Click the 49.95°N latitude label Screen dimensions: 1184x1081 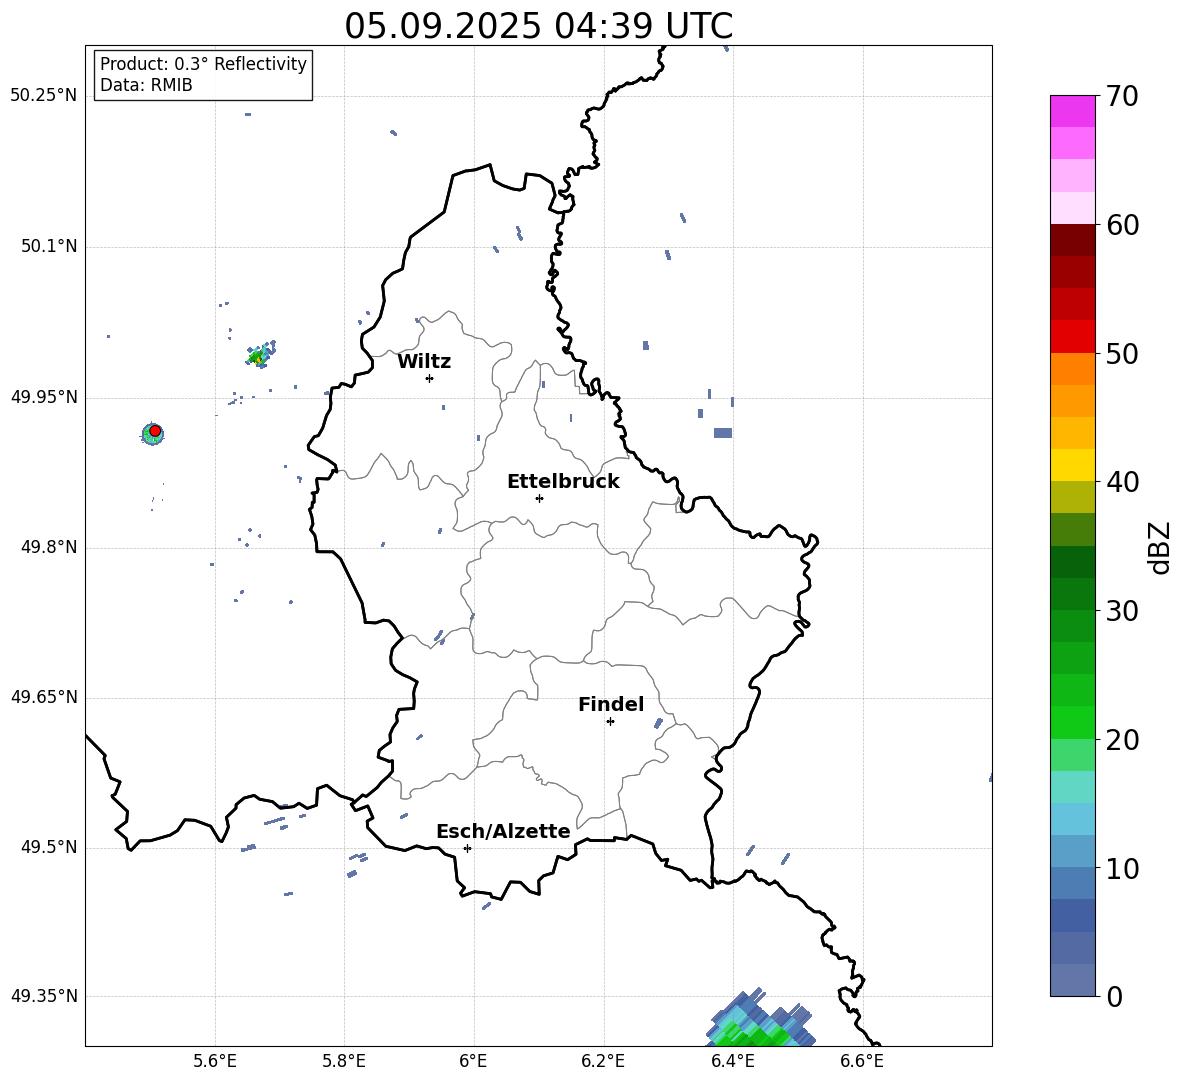[44, 397]
